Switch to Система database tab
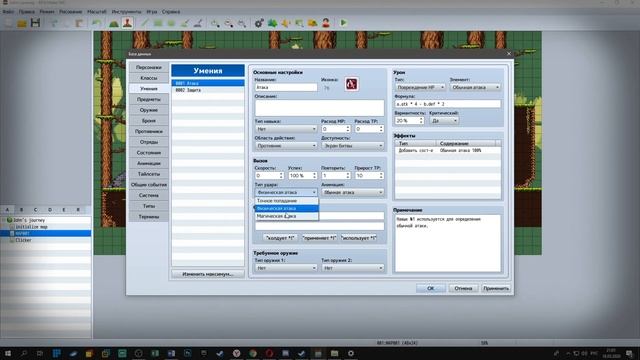 pos(149,195)
